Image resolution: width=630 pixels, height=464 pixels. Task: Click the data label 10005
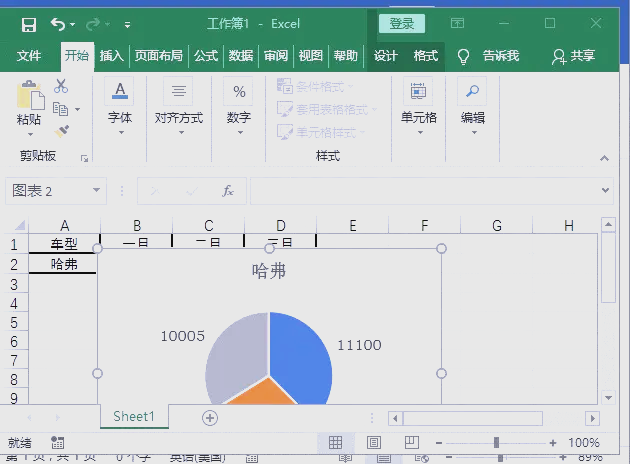click(x=182, y=336)
